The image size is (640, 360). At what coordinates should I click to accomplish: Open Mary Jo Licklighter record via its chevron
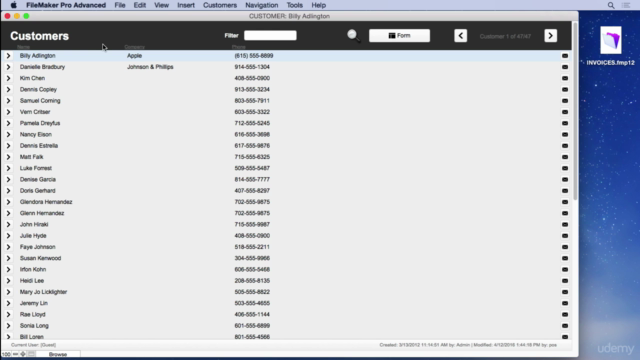(x=8, y=292)
